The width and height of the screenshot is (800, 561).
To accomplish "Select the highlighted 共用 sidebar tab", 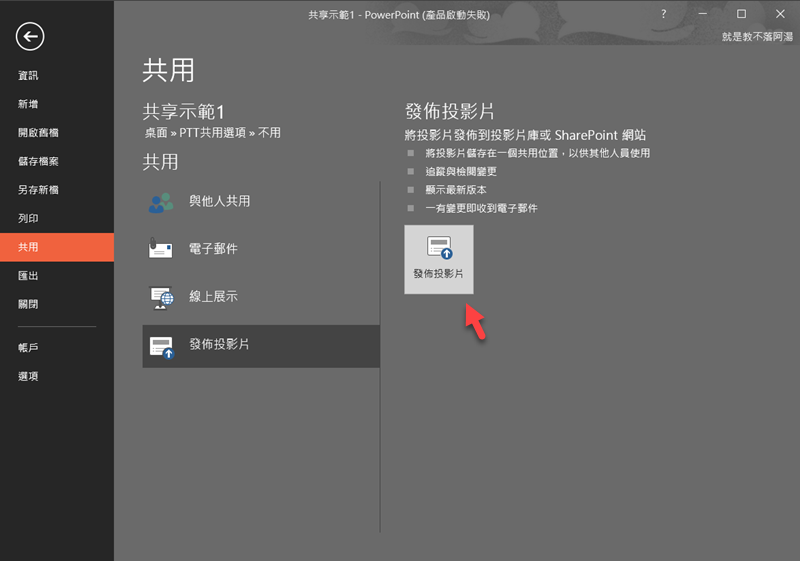I will (x=57, y=247).
